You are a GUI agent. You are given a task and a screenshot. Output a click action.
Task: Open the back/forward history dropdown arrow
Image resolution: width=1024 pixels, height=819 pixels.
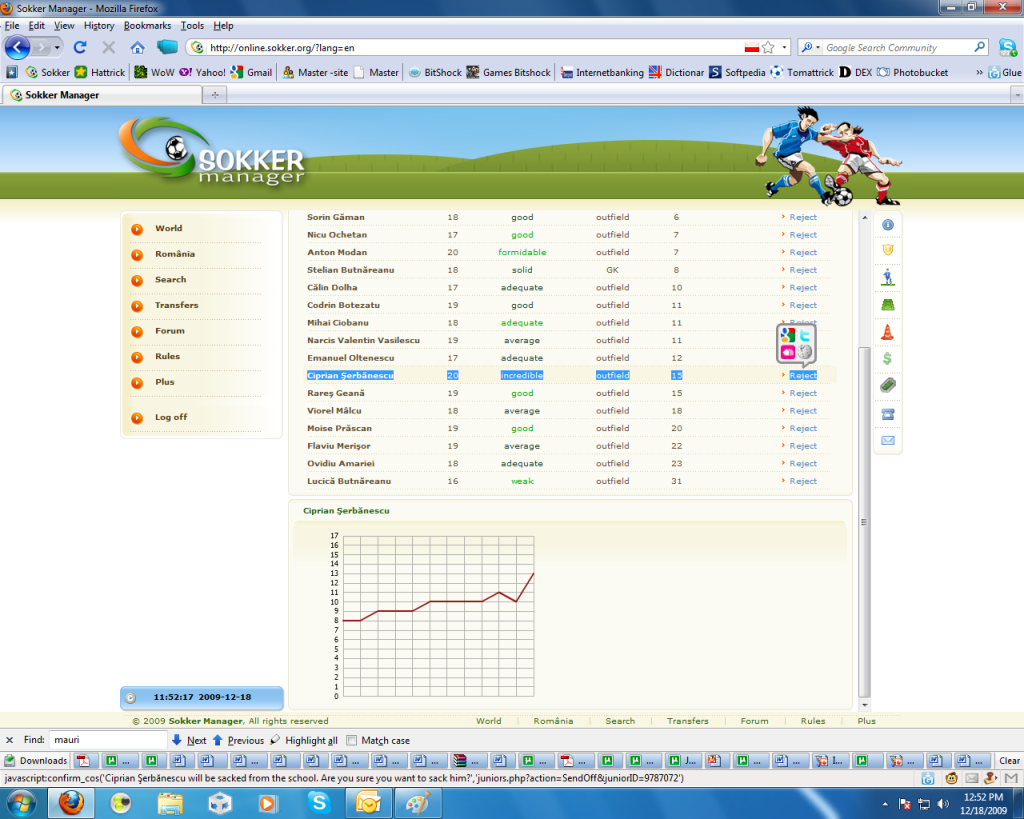pyautogui.click(x=57, y=47)
